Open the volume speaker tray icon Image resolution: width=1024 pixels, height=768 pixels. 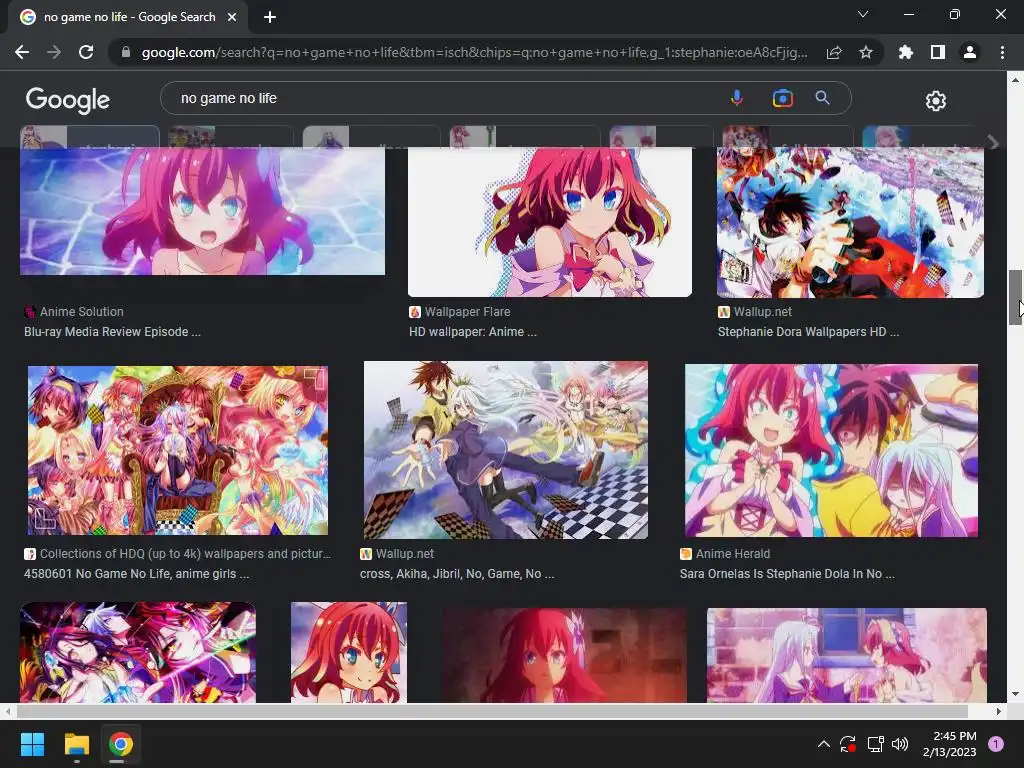click(x=900, y=744)
